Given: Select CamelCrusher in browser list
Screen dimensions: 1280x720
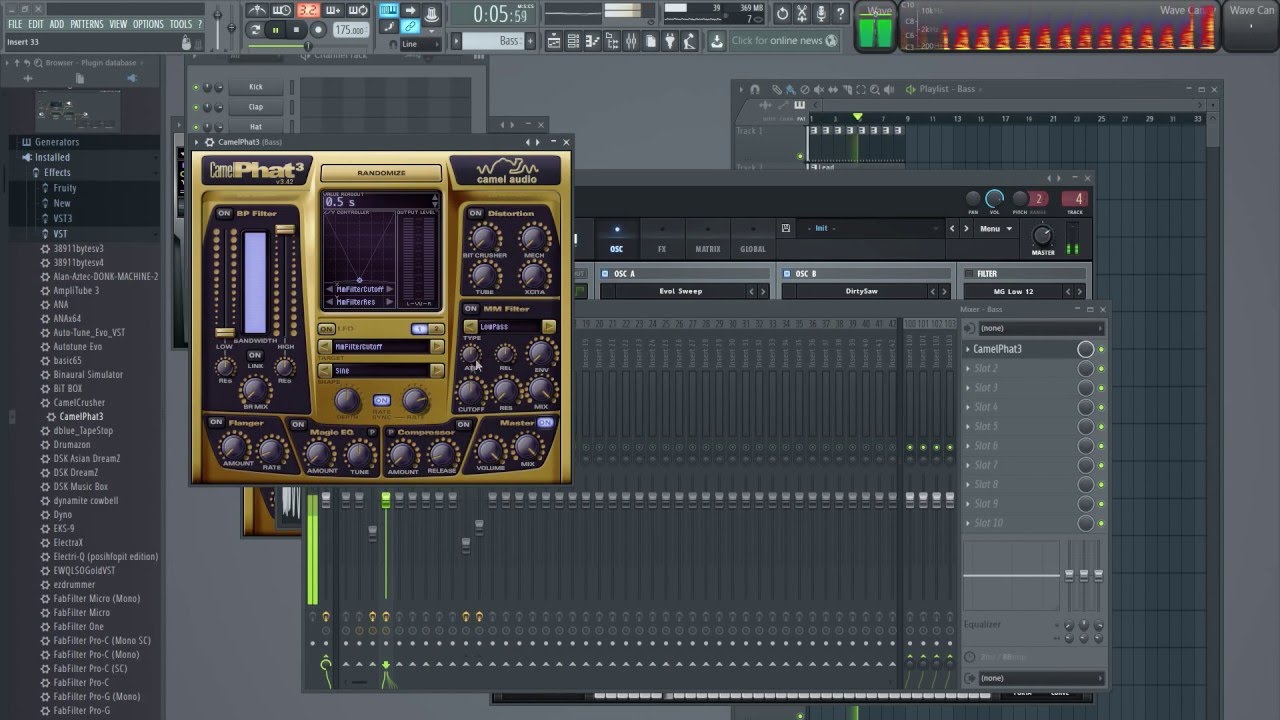Looking at the screenshot, I should 79,403.
